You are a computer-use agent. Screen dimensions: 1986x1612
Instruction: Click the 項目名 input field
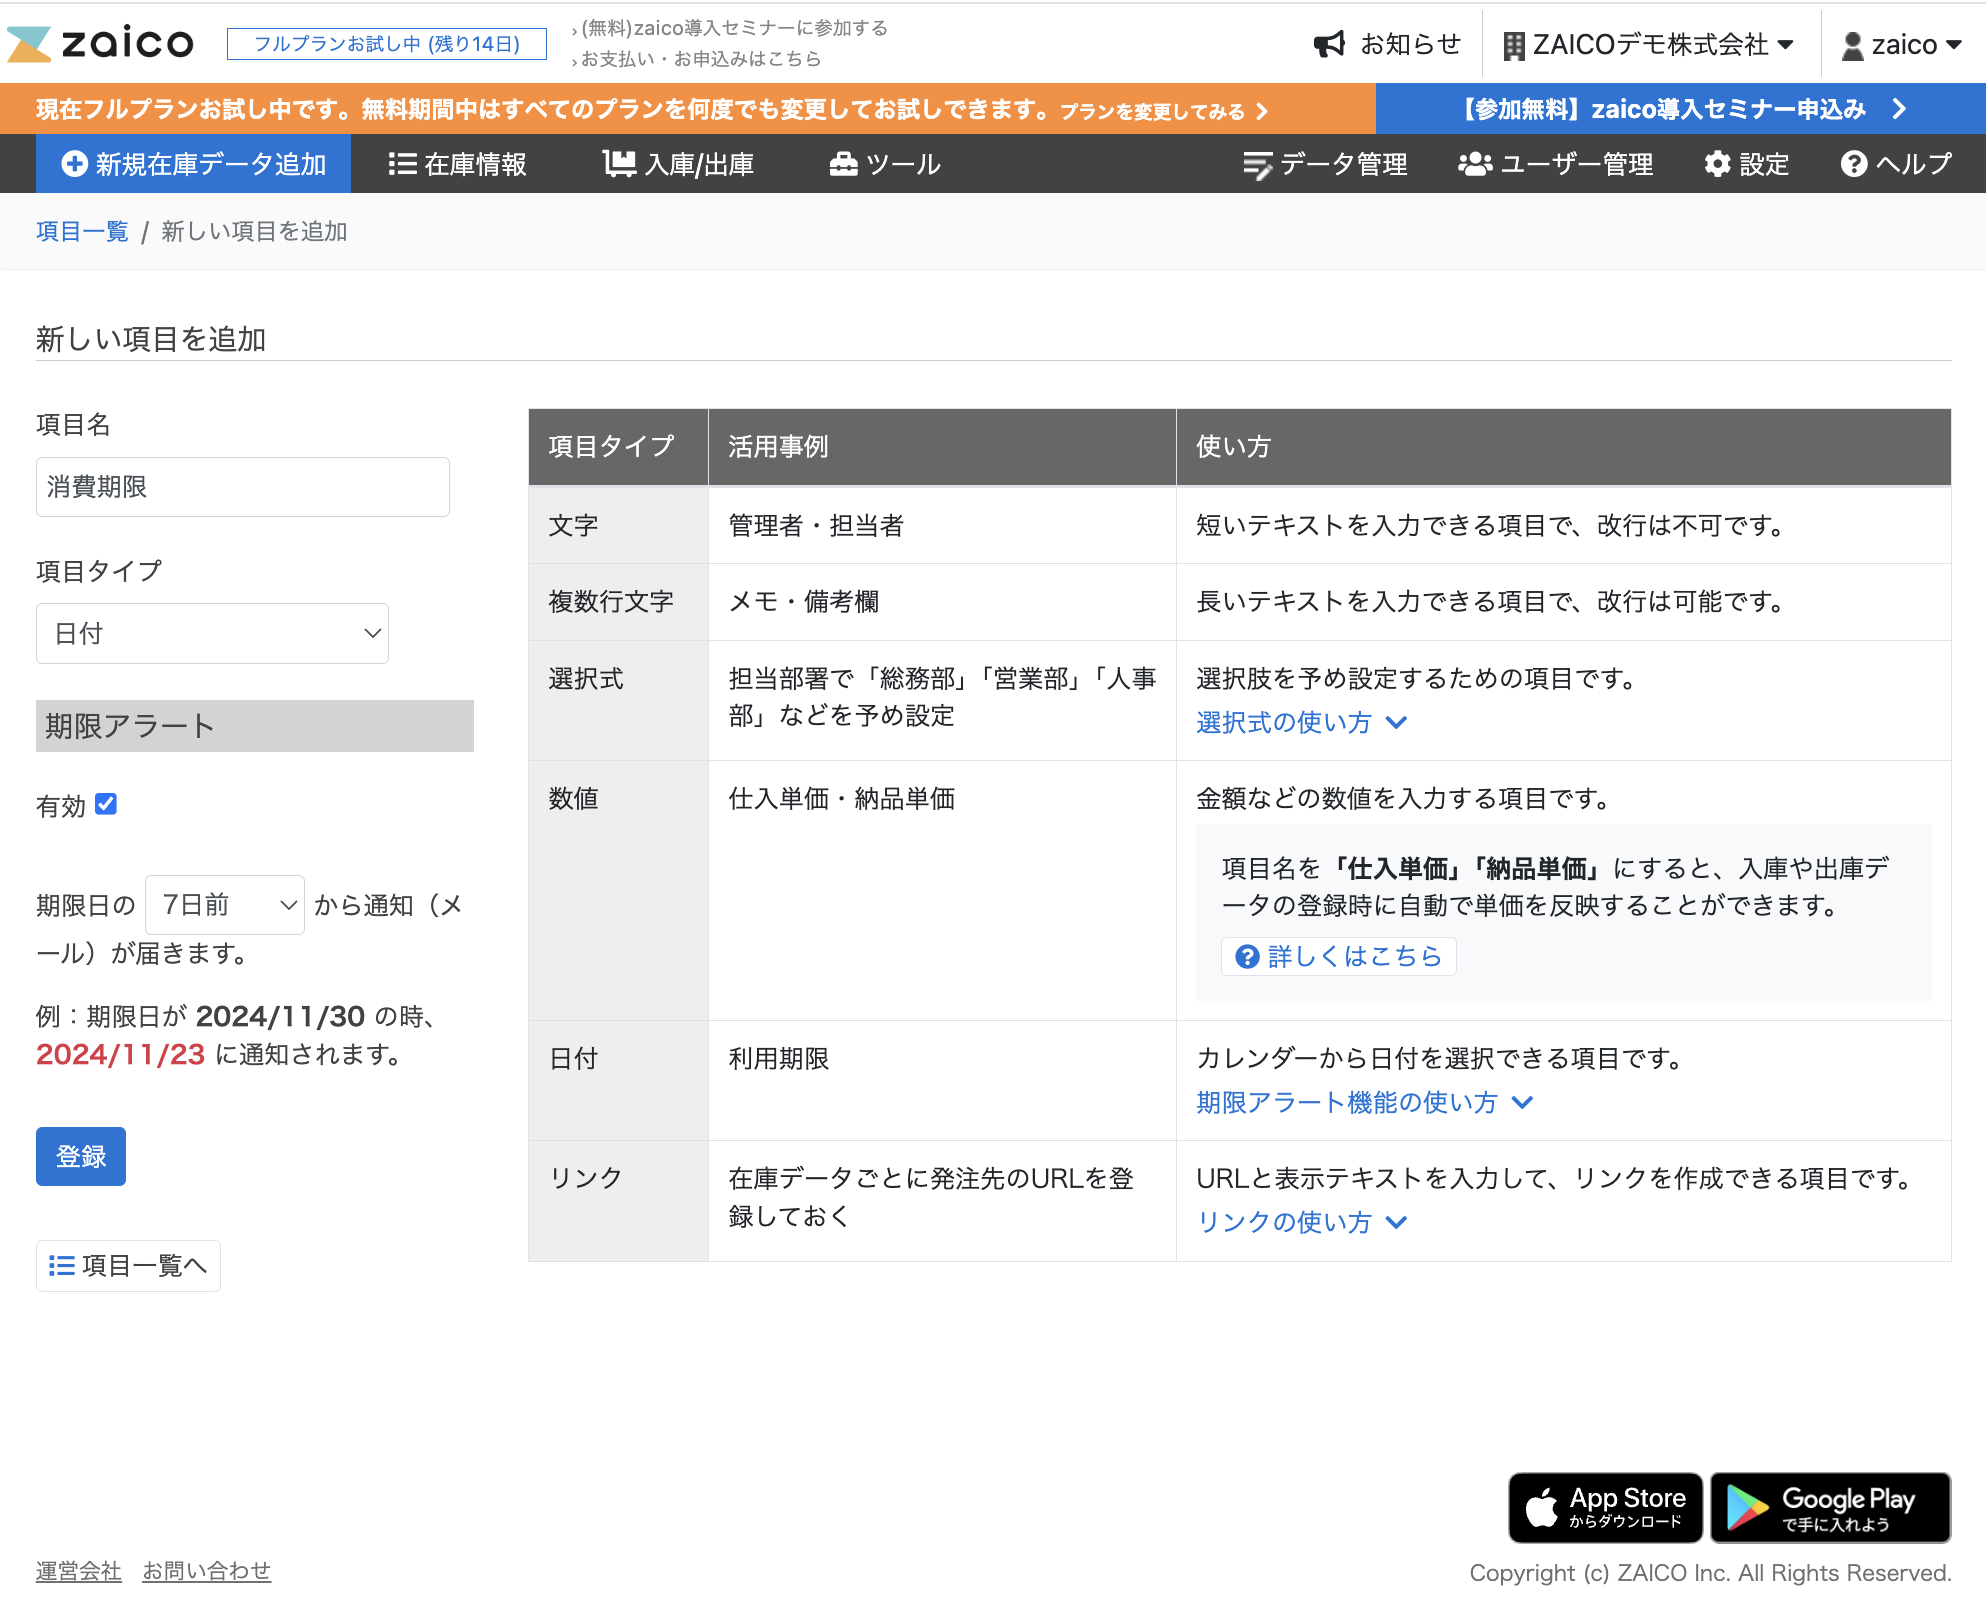243,487
